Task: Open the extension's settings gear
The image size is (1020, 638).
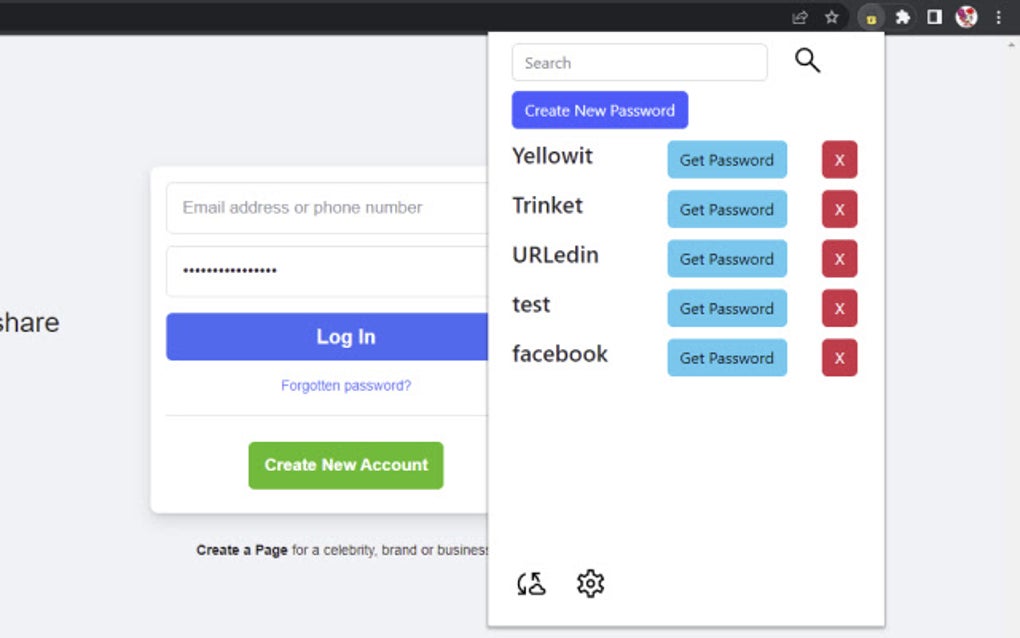Action: point(590,583)
